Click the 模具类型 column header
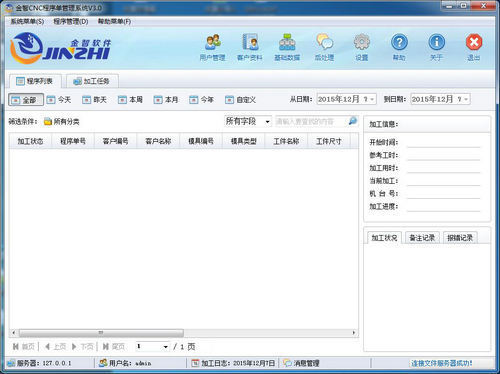Screen dimensions: 500x374 [x=244, y=141]
